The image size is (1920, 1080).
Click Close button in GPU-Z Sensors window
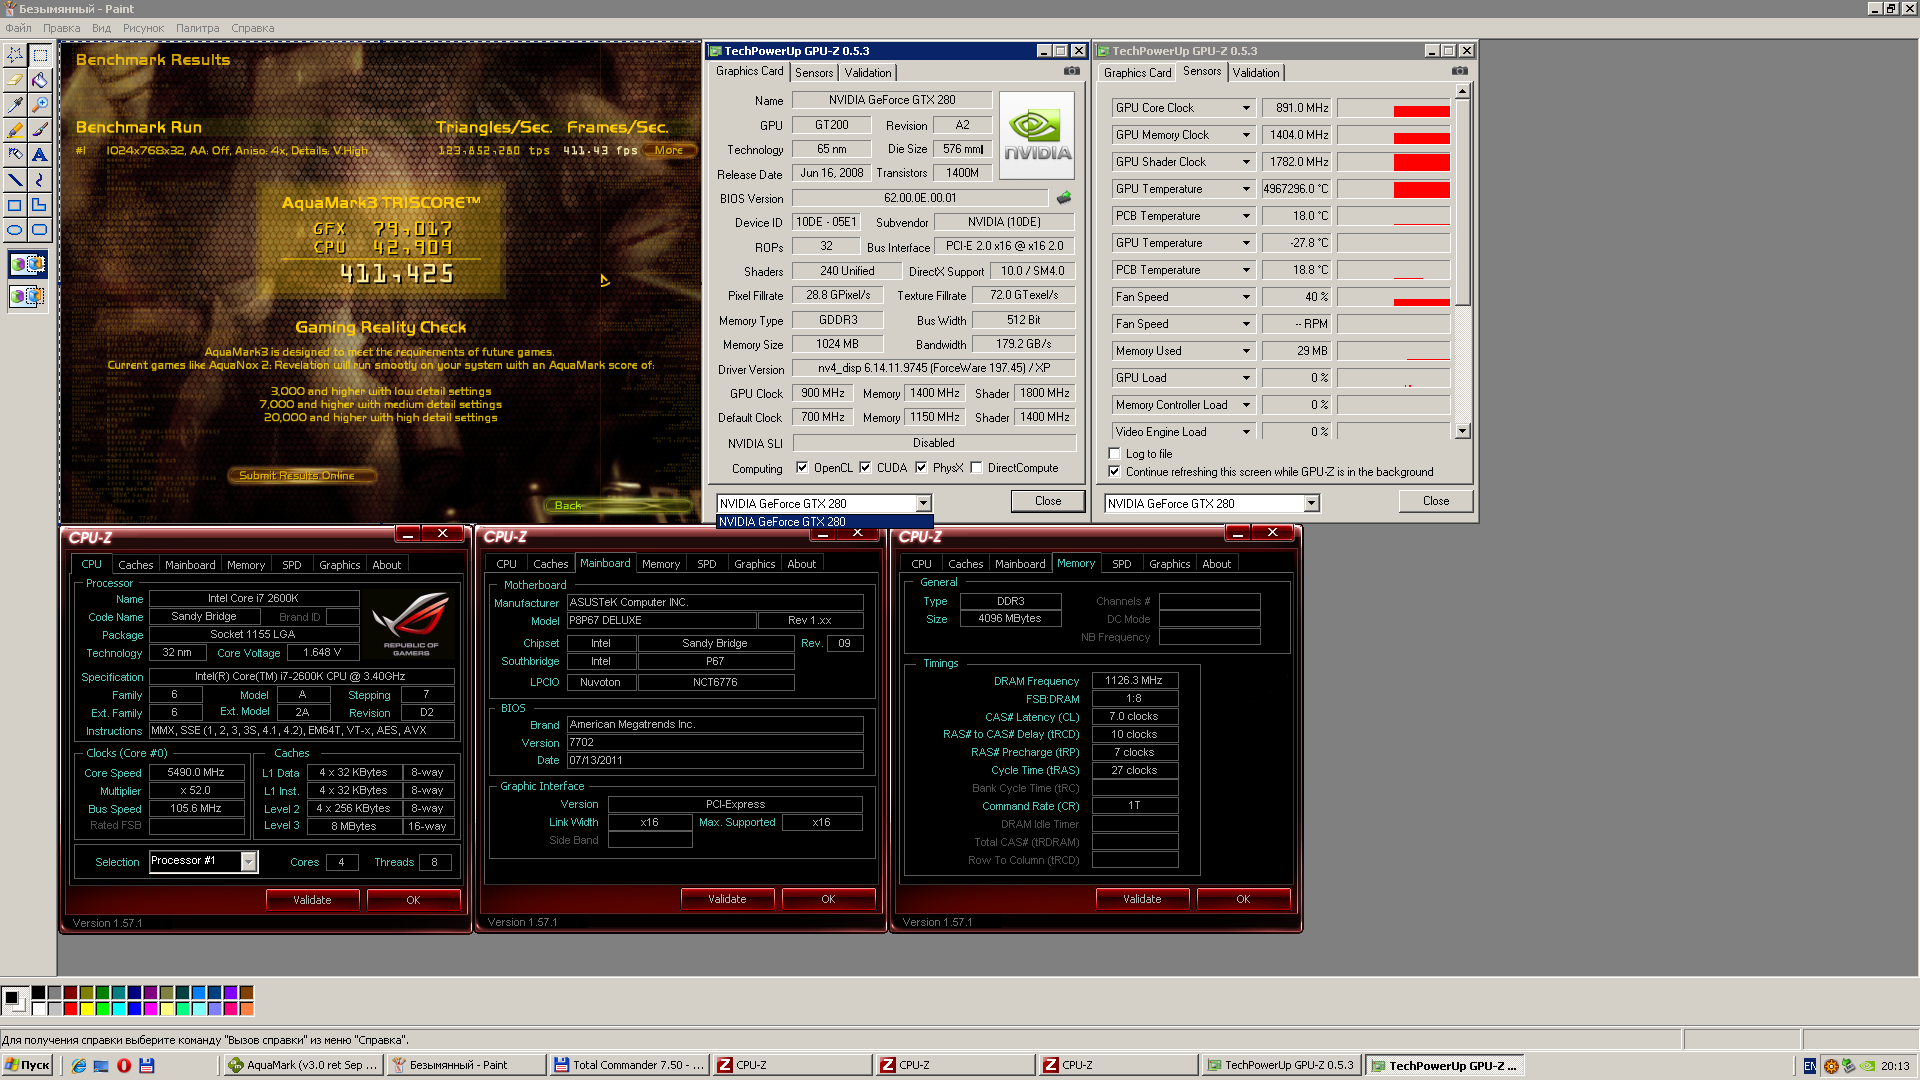[1436, 501]
